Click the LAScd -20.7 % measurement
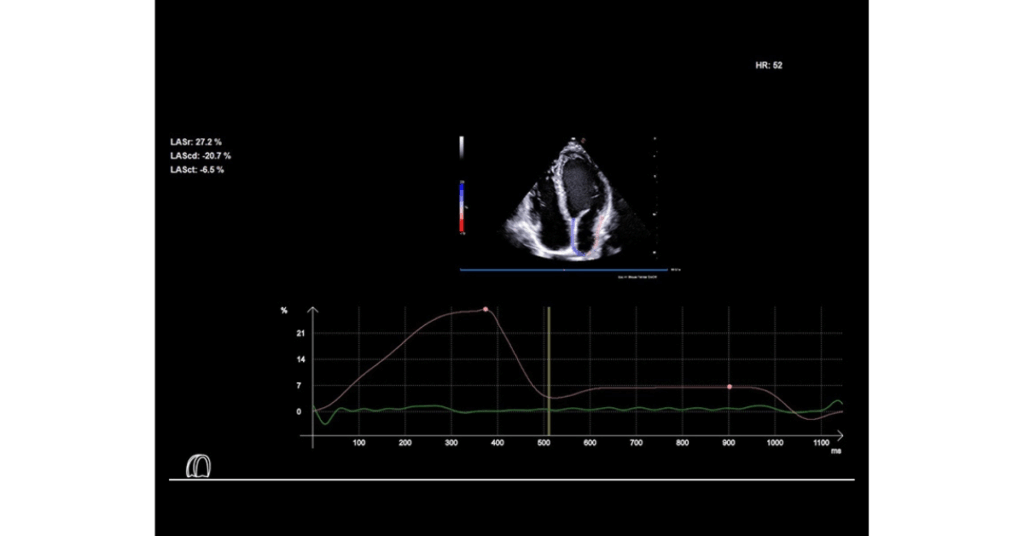This screenshot has width=1024, height=536. 200,156
